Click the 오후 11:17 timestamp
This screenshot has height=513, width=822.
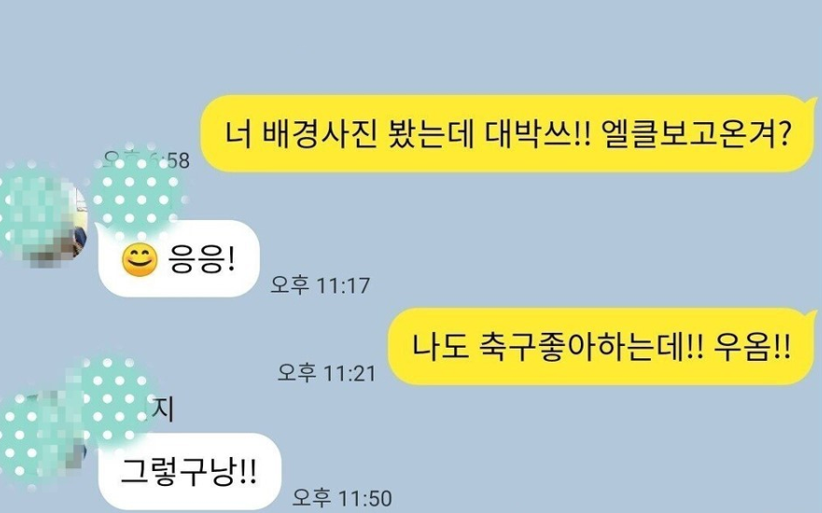[x=320, y=286]
